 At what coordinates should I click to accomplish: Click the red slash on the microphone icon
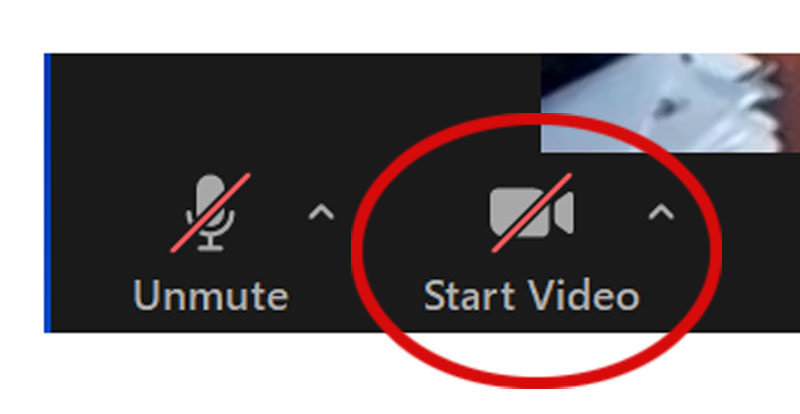(x=210, y=213)
